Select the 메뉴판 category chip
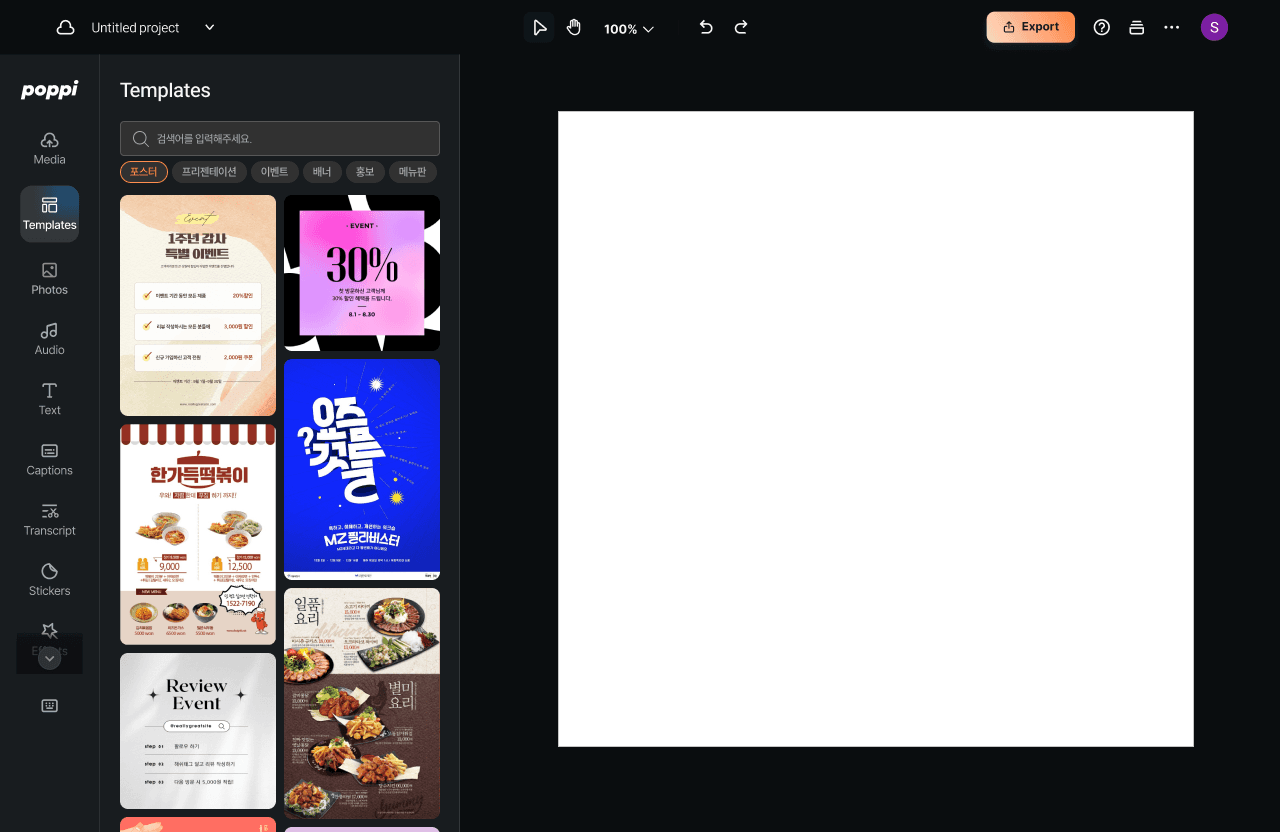 coord(413,172)
